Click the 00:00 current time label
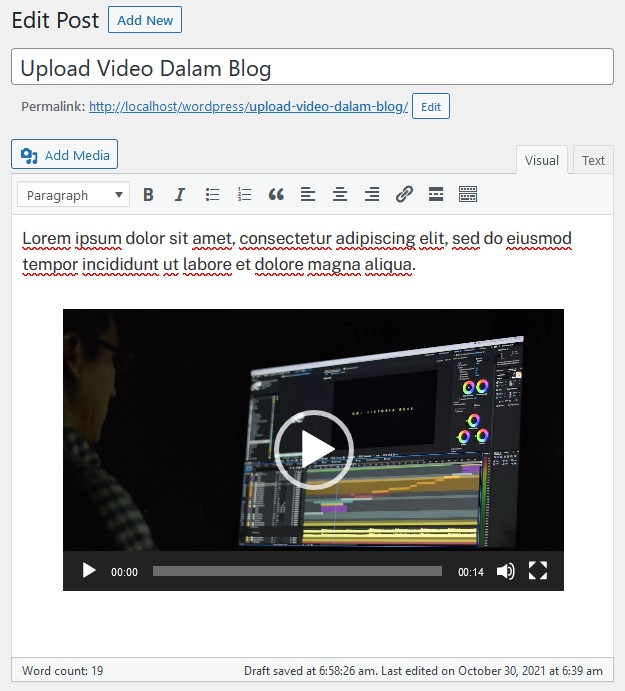This screenshot has width=625, height=691. click(x=124, y=572)
